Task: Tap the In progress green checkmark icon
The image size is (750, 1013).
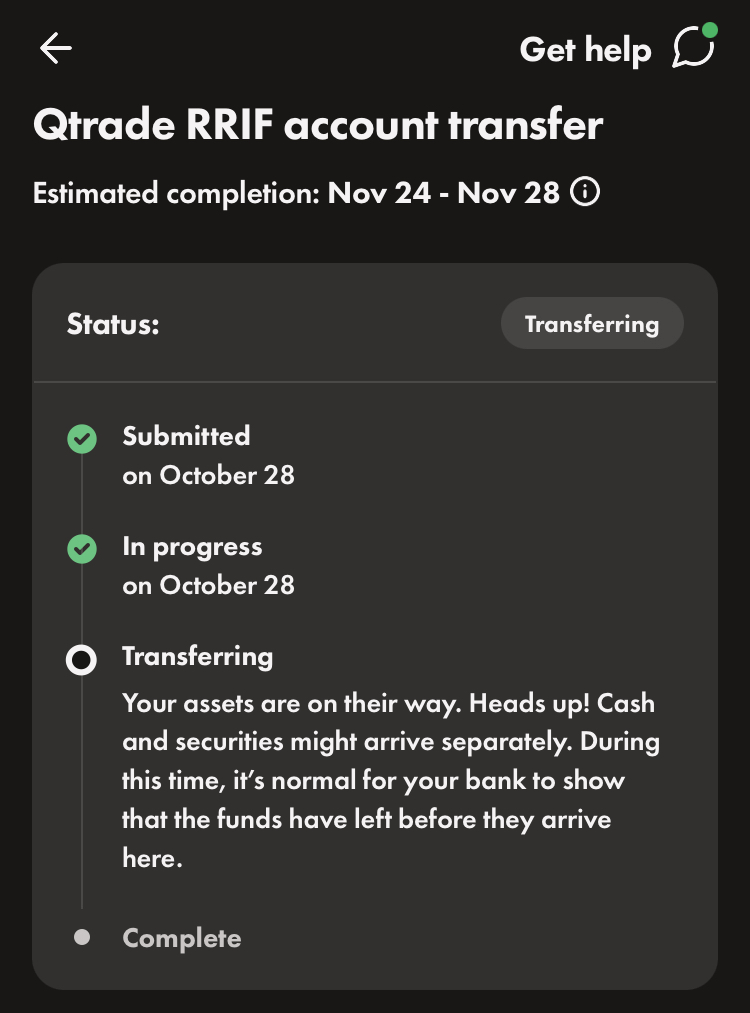Action: pyautogui.click(x=82, y=549)
